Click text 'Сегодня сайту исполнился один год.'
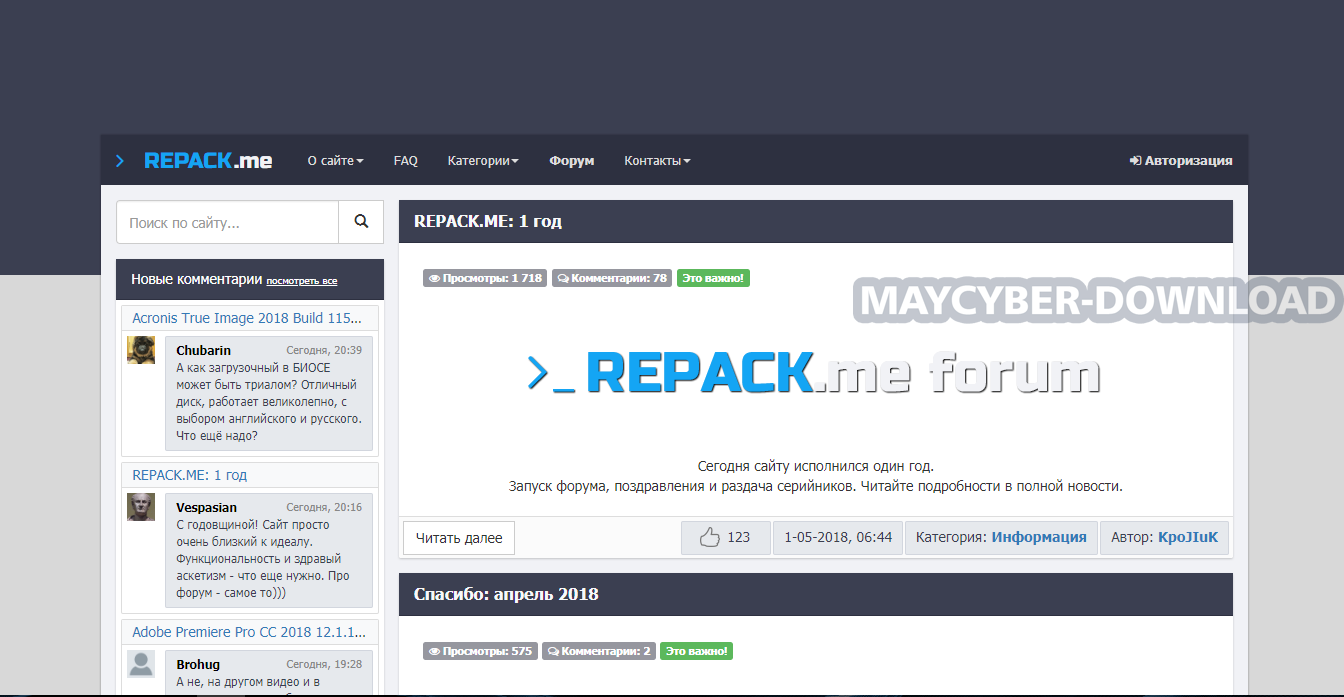Screen dimensions: 1344x697 coord(816,466)
